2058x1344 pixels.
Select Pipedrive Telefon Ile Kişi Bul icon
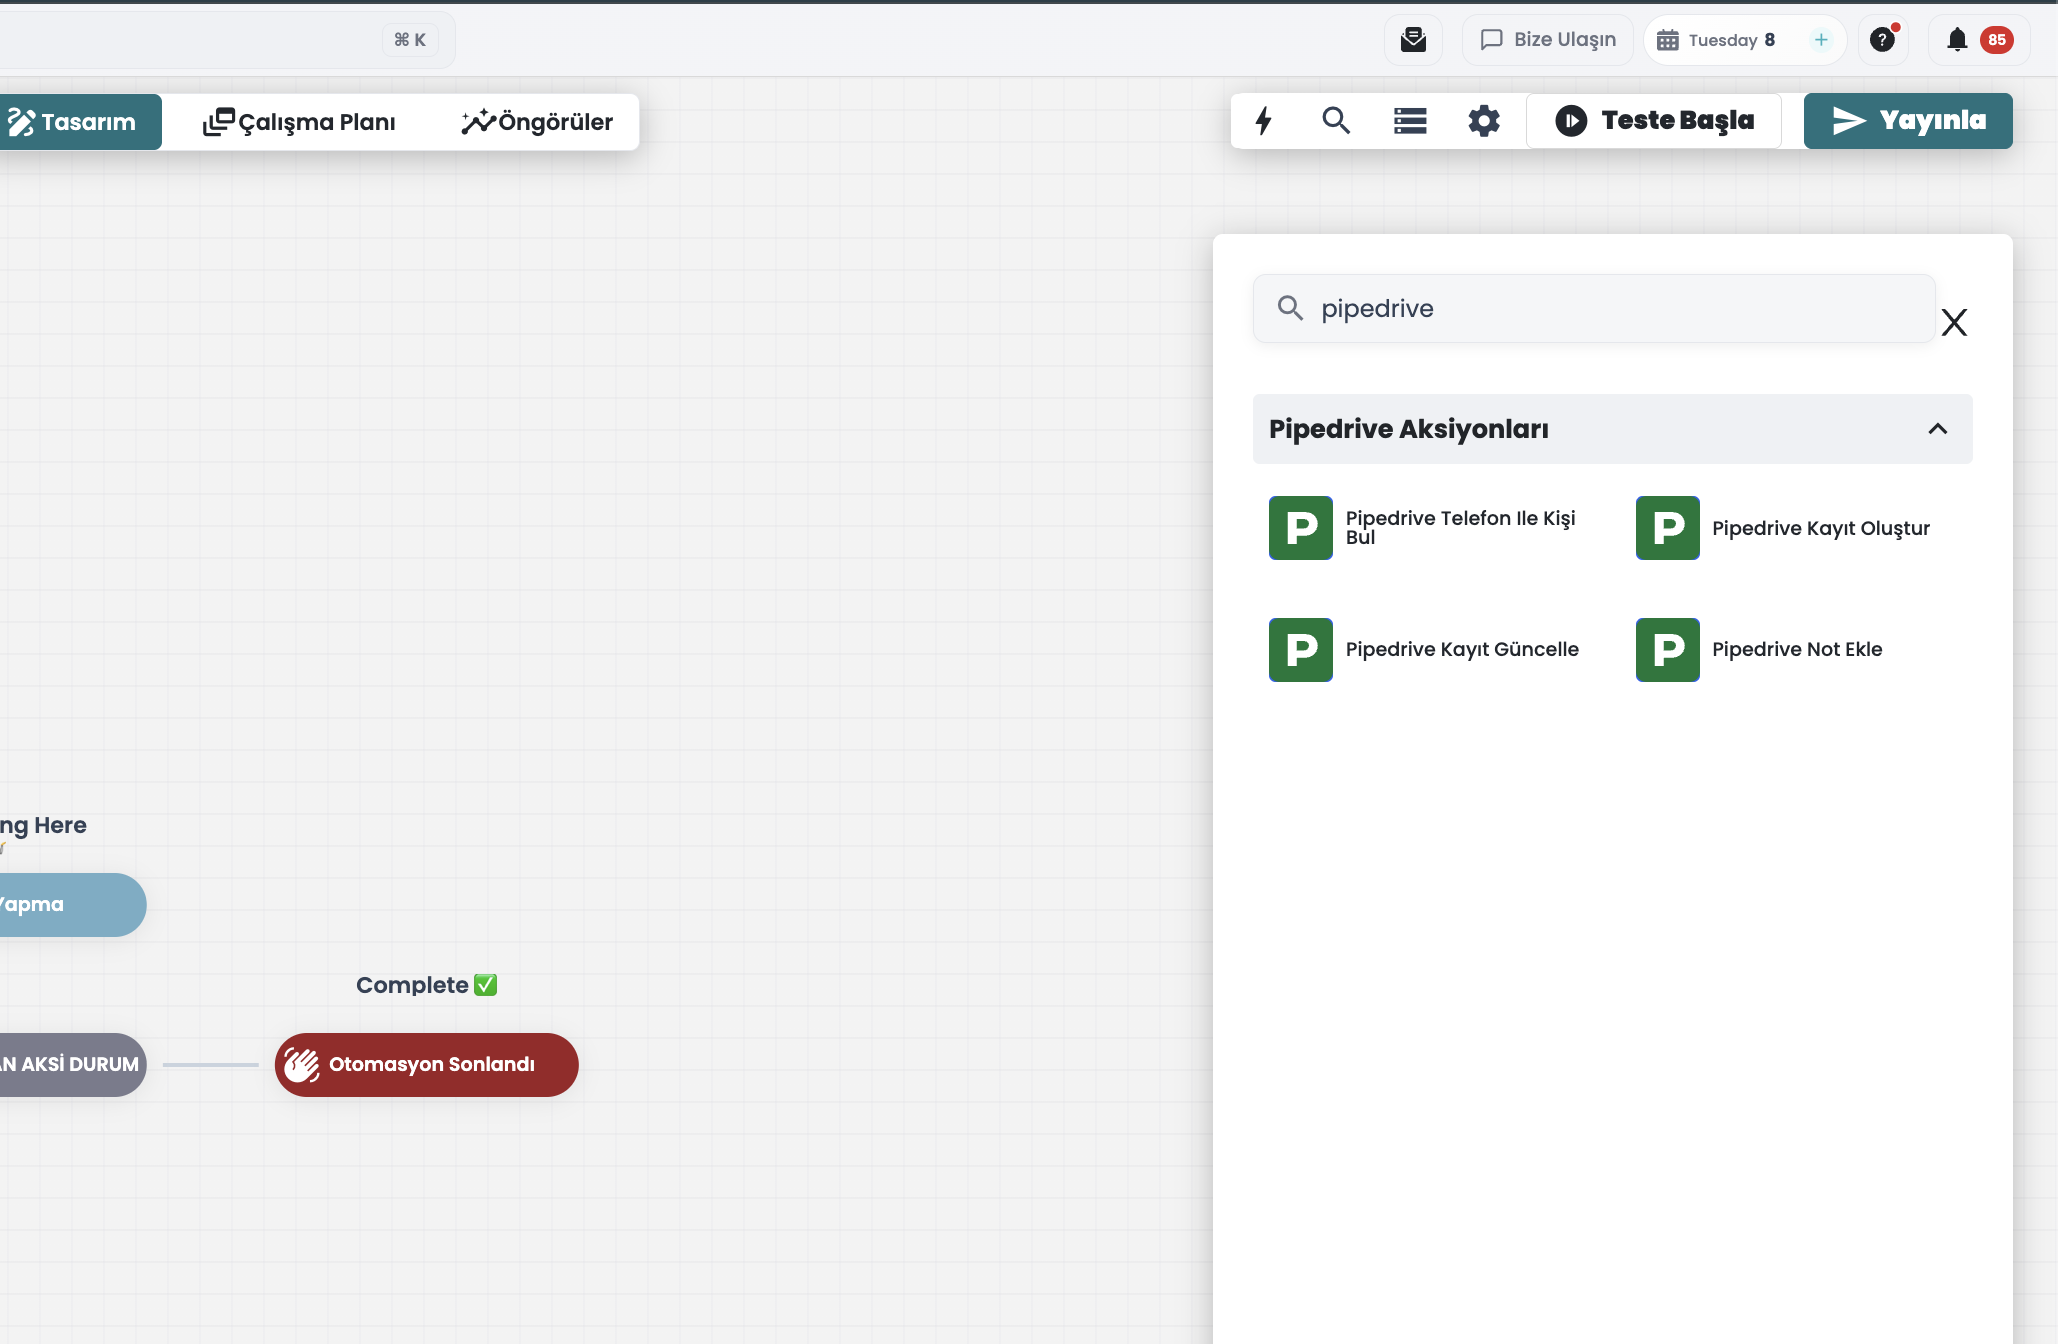click(x=1300, y=528)
